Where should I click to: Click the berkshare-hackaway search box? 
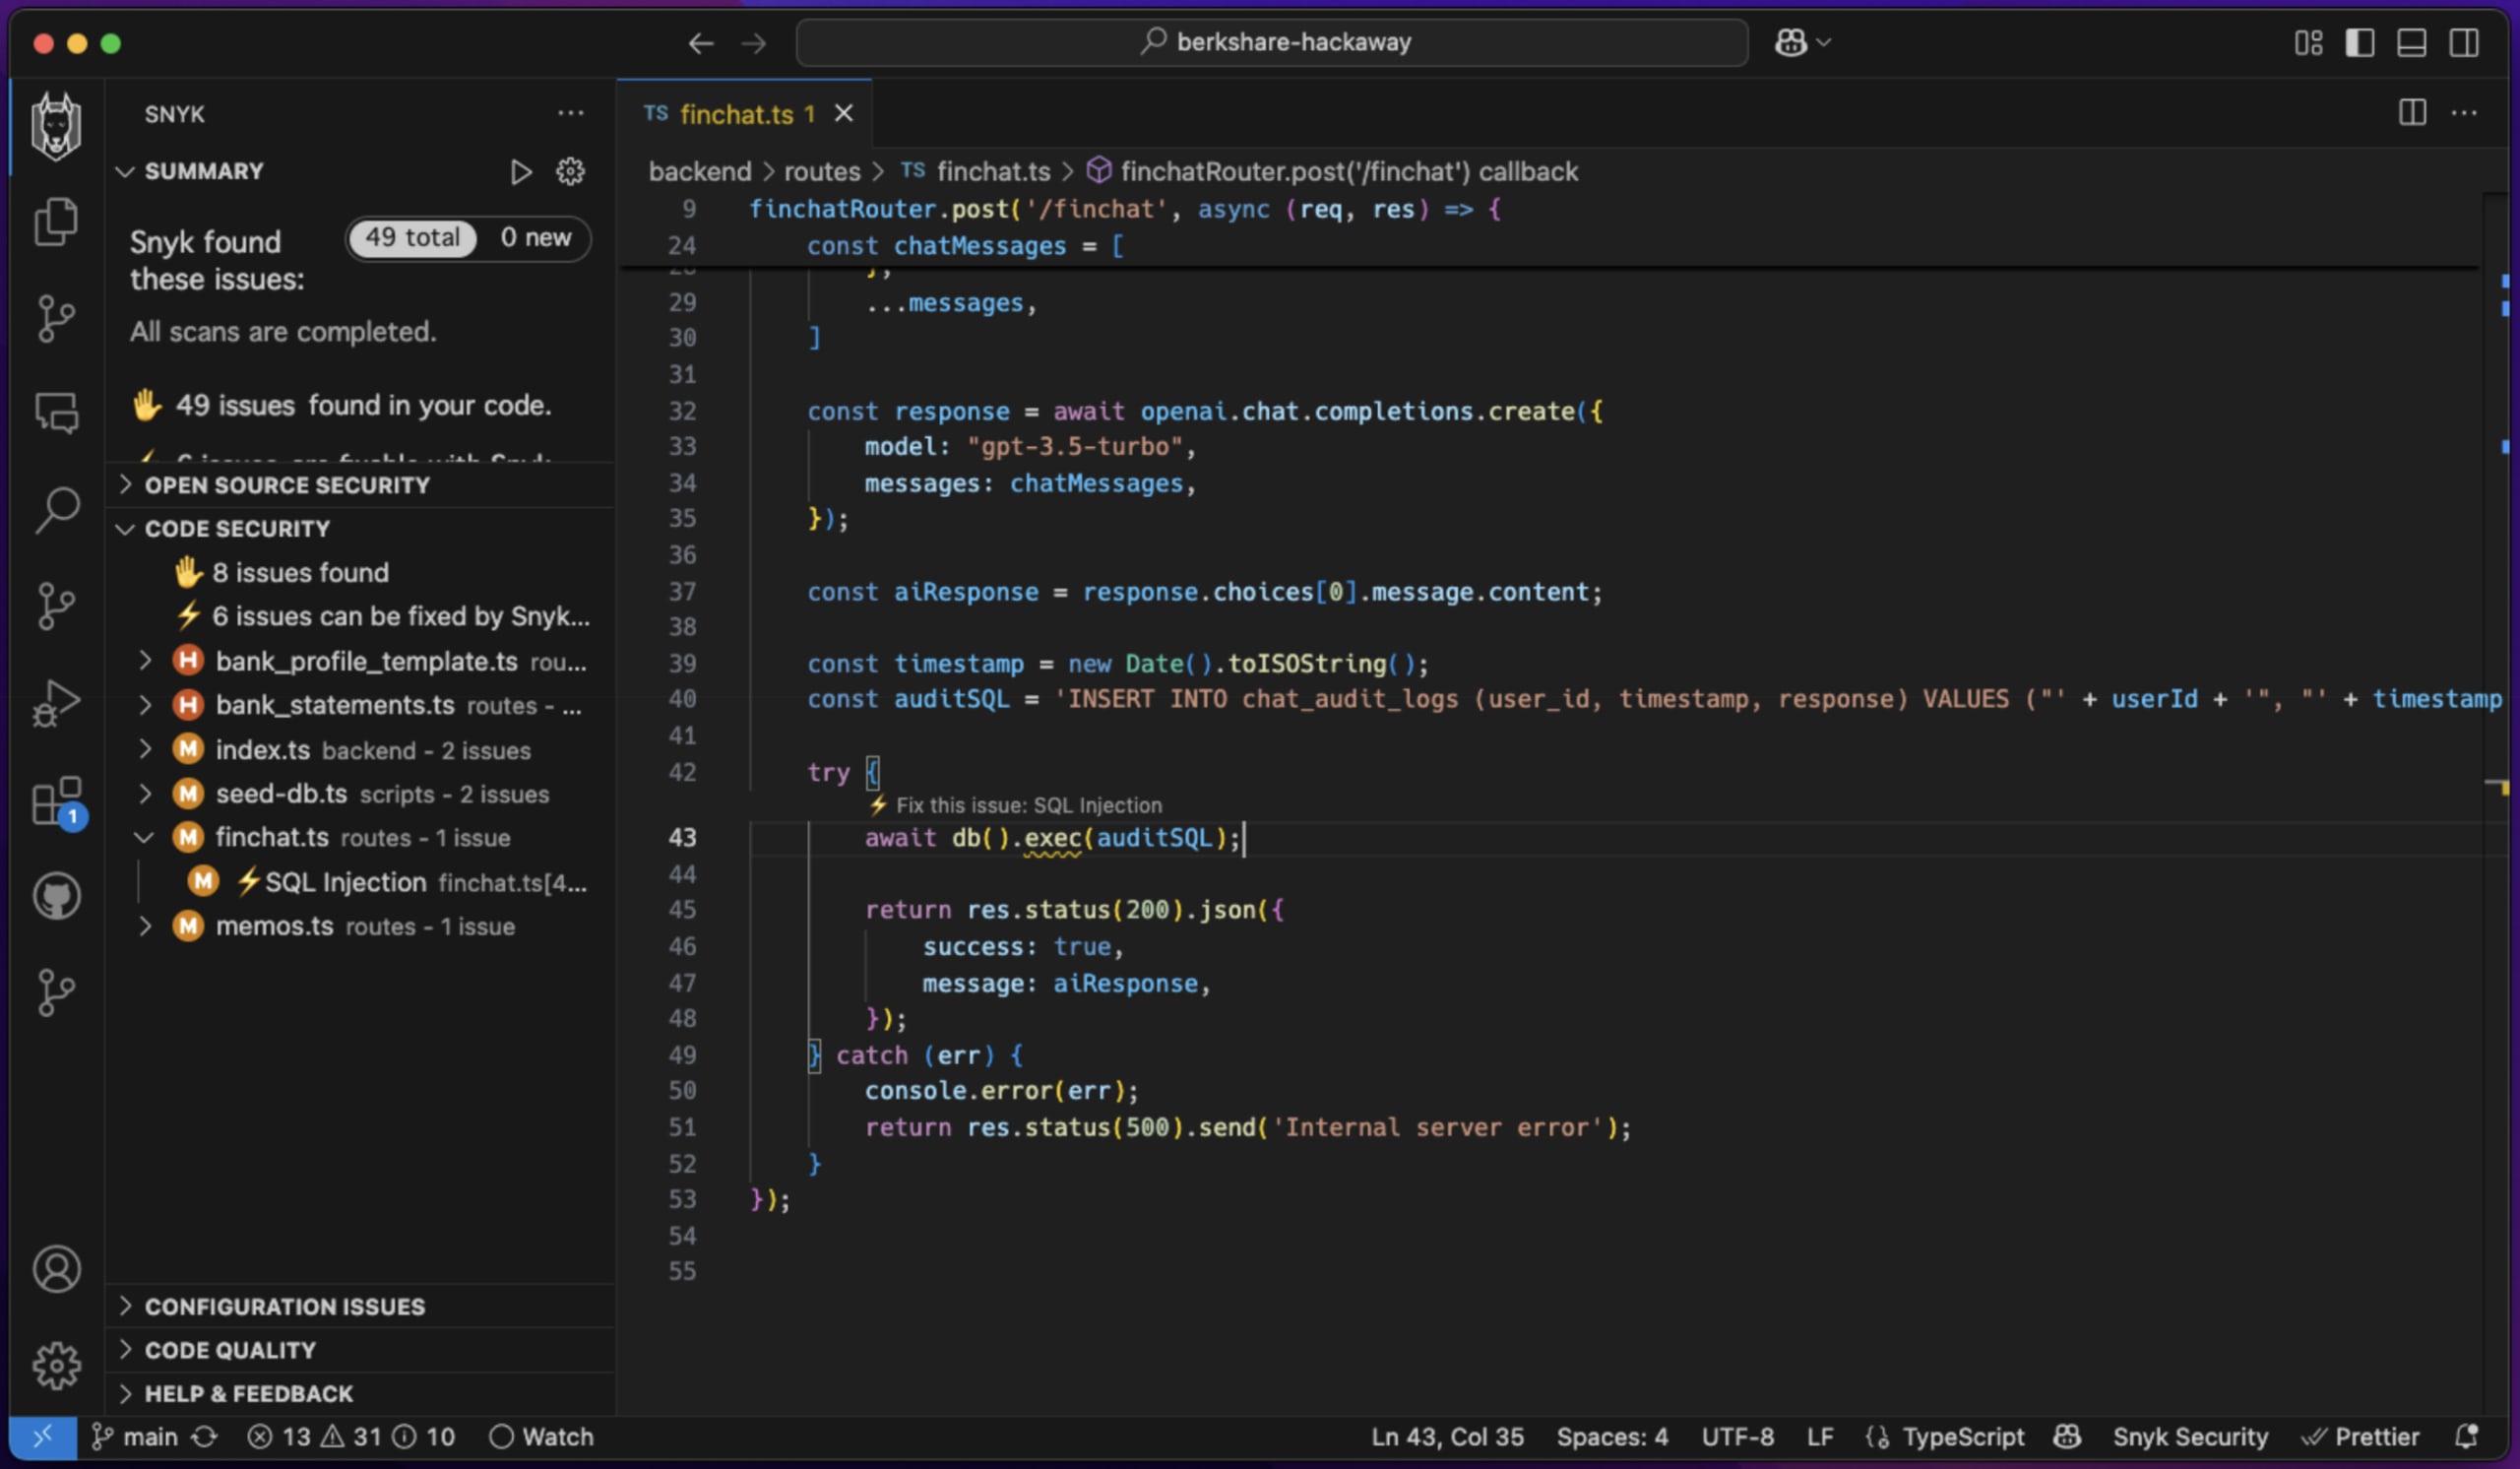(1272, 42)
